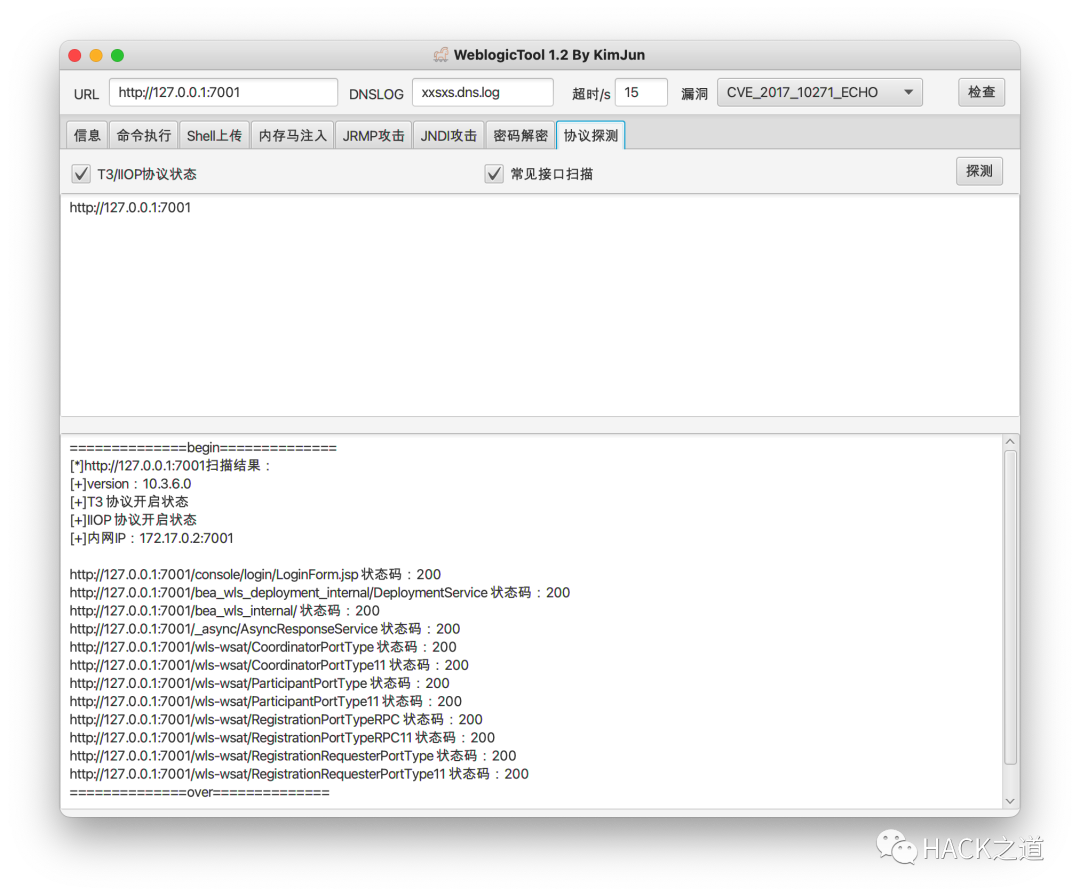Click the [+]version：10.3.6.0 result line
1080x896 pixels.
(130, 483)
